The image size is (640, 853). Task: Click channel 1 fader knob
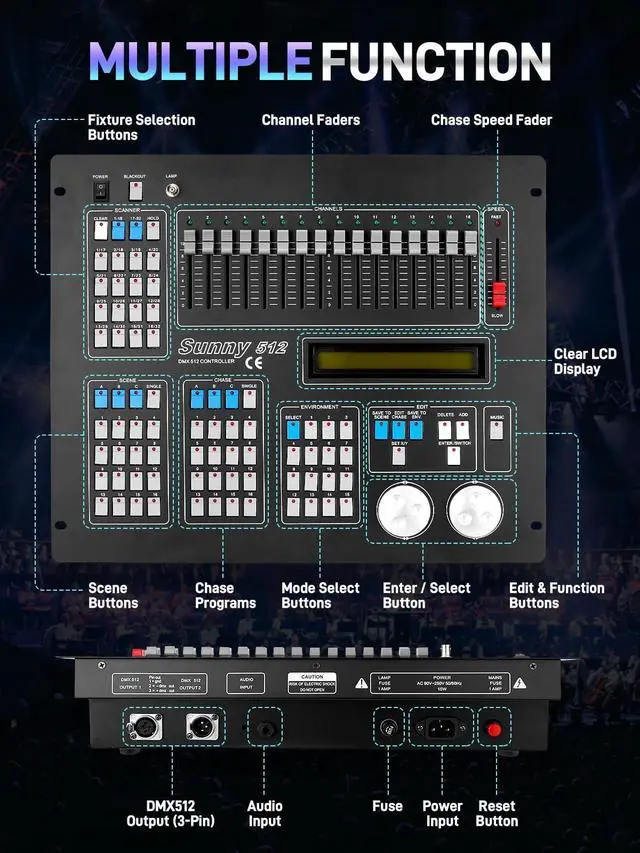click(x=189, y=242)
